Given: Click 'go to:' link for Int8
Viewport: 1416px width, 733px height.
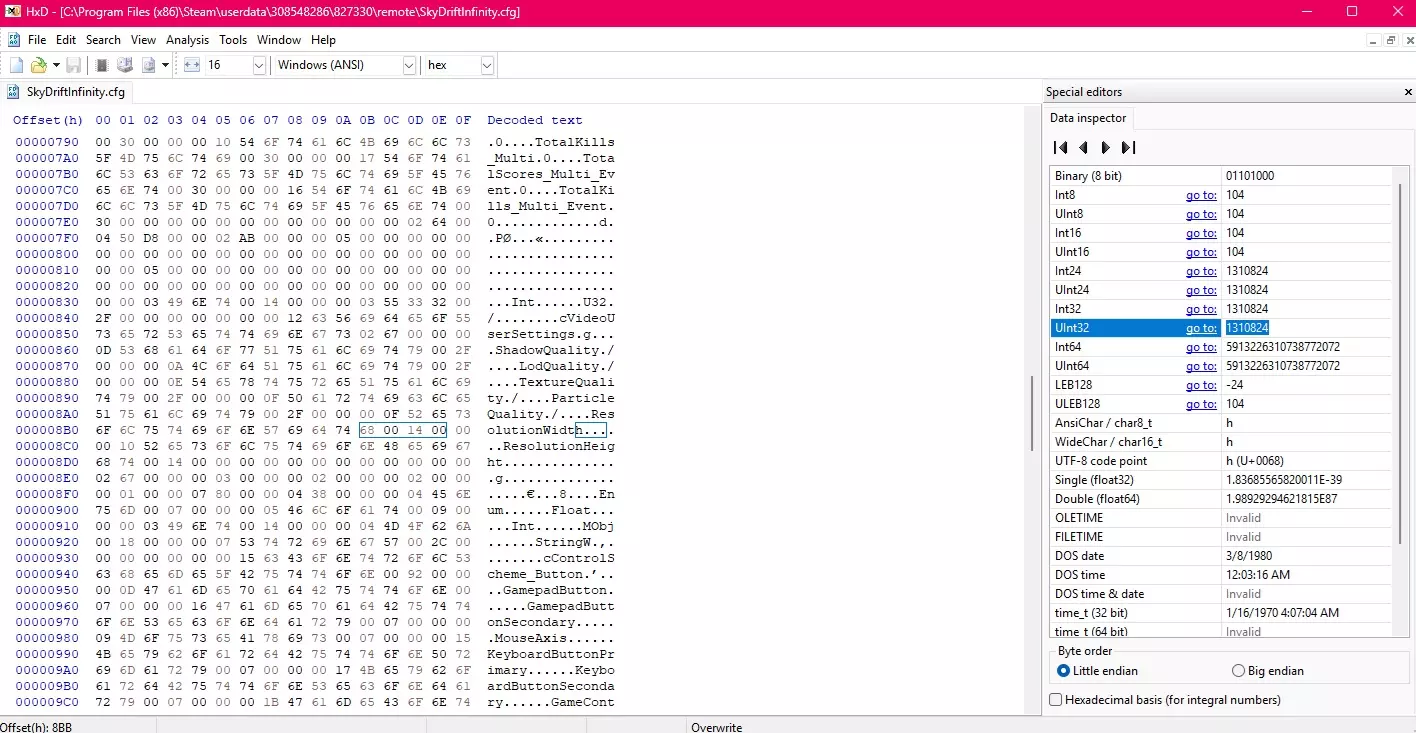Looking at the screenshot, I should click(1201, 195).
